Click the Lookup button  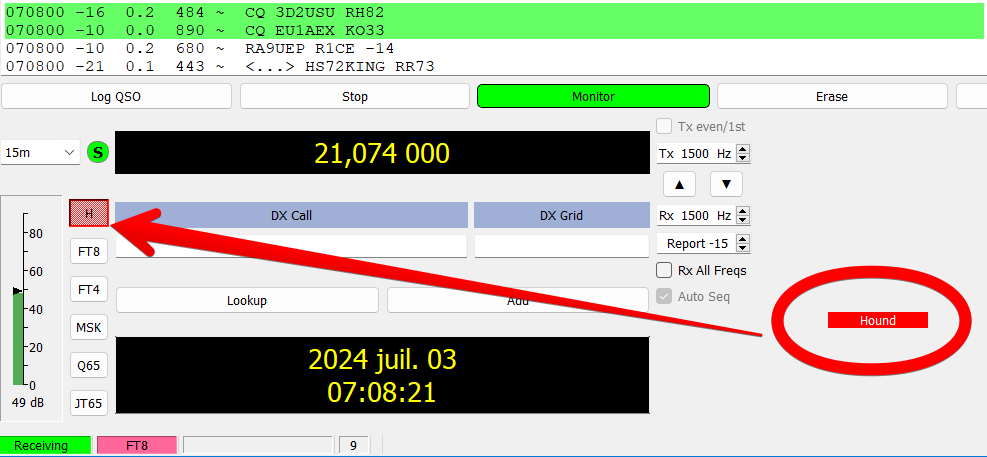point(247,300)
